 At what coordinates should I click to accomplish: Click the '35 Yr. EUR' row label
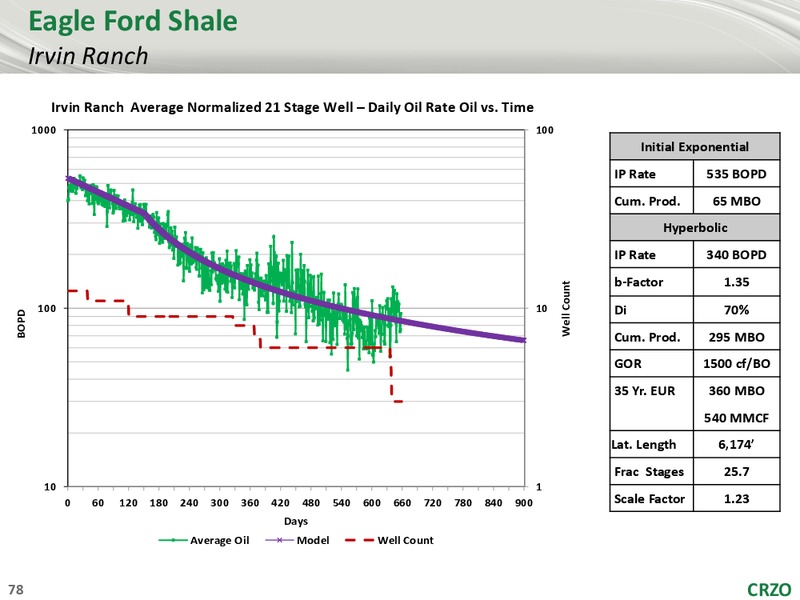(644, 391)
